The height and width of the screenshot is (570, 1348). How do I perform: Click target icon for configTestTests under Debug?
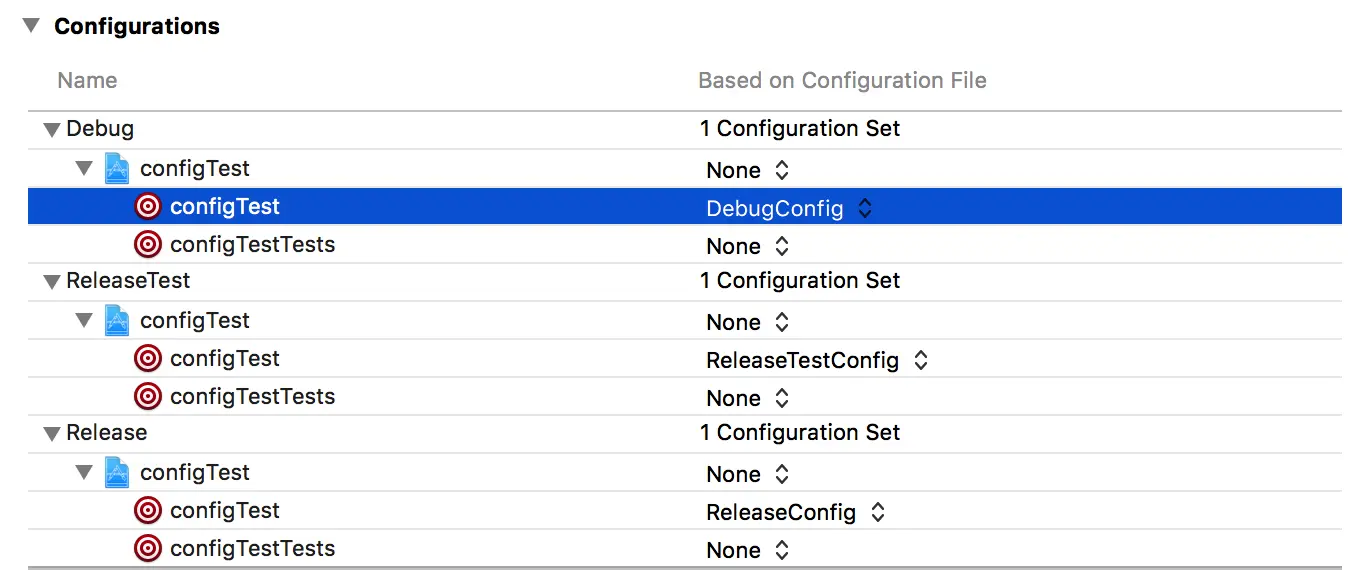click(148, 245)
